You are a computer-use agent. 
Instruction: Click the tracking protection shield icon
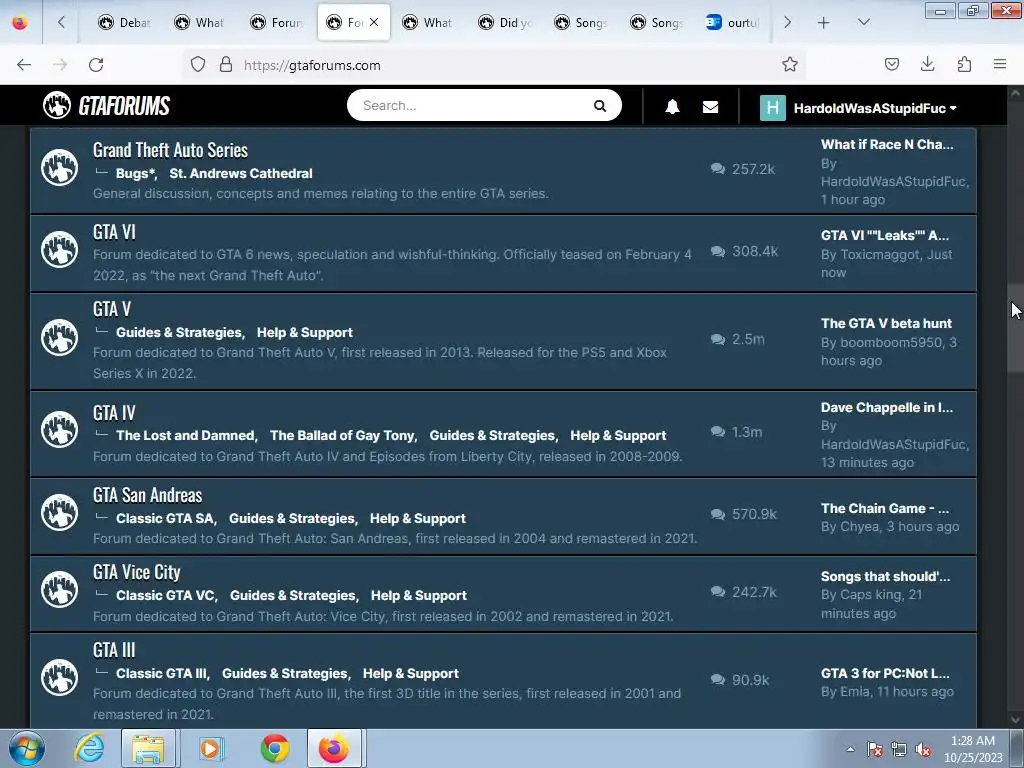[198, 64]
